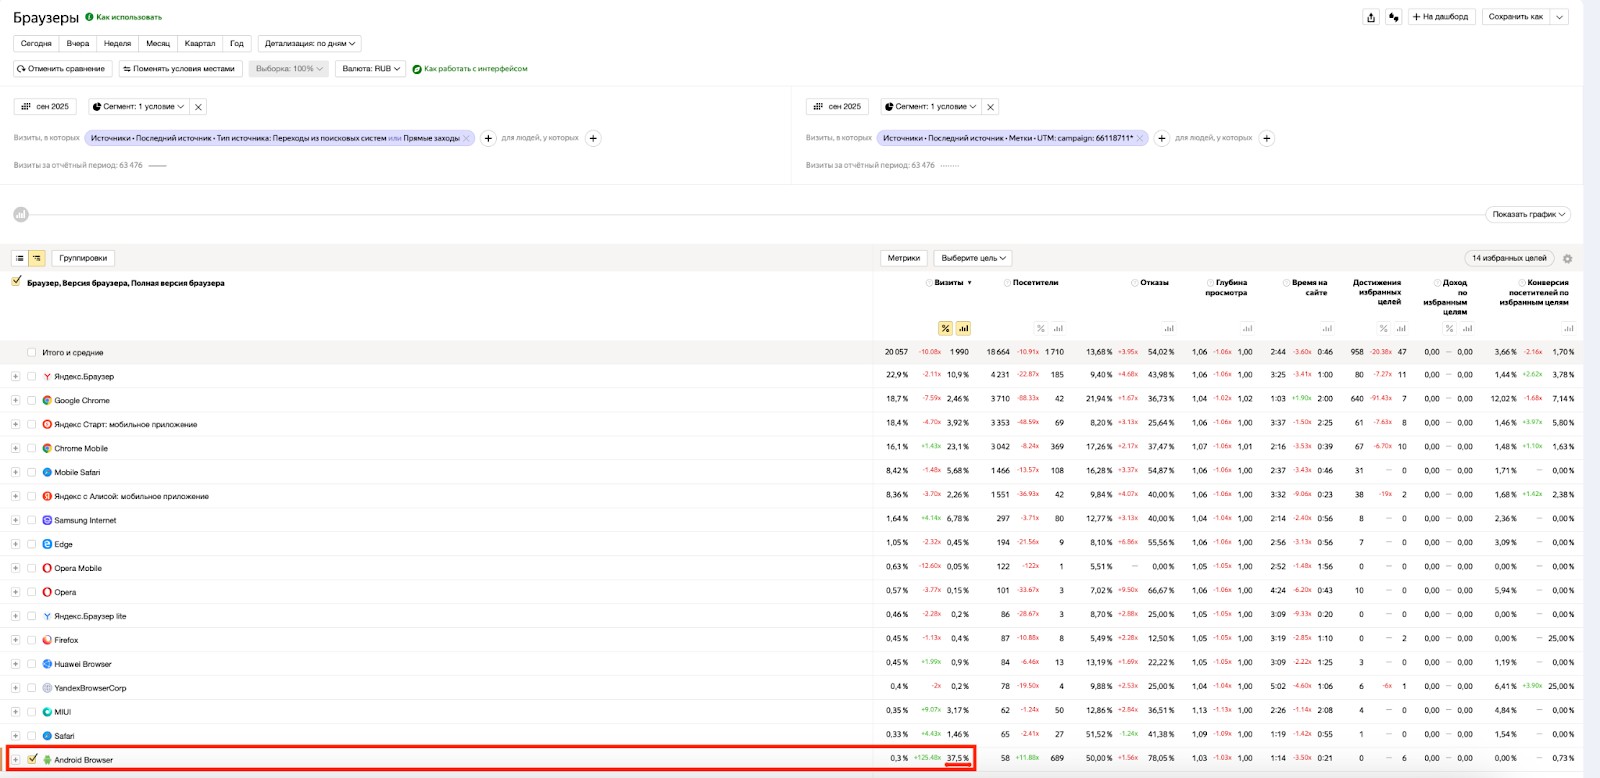This screenshot has width=1600, height=778.
Task: Click the export/share report icon
Action: click(1371, 17)
